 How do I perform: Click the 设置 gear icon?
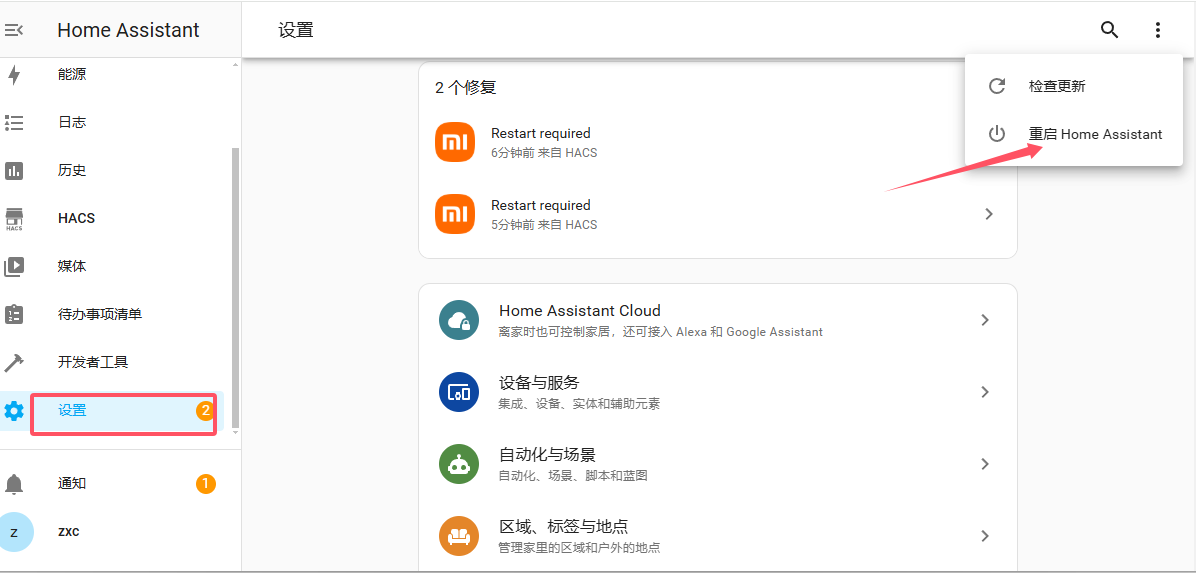point(14,410)
